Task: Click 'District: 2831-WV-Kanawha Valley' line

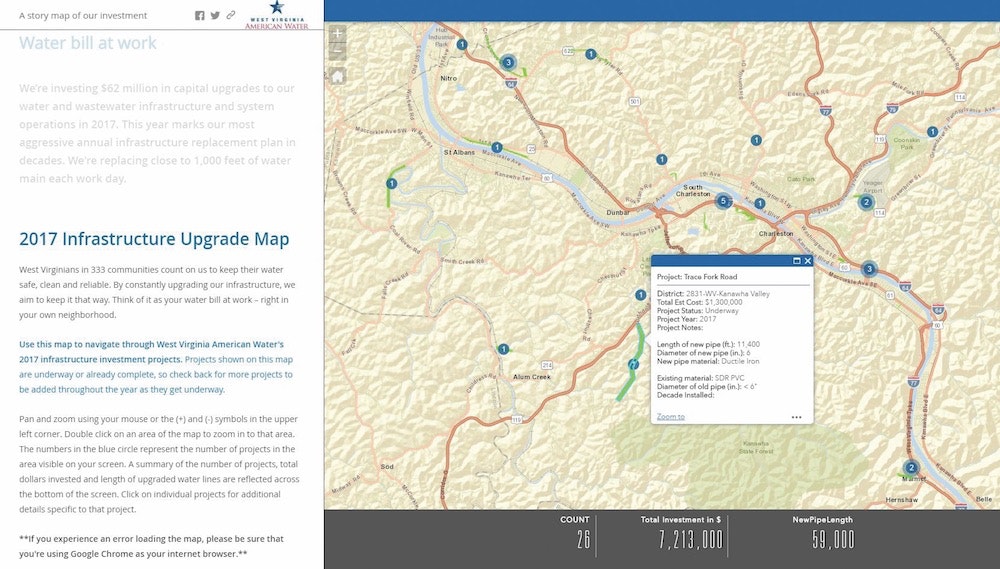Action: (713, 294)
